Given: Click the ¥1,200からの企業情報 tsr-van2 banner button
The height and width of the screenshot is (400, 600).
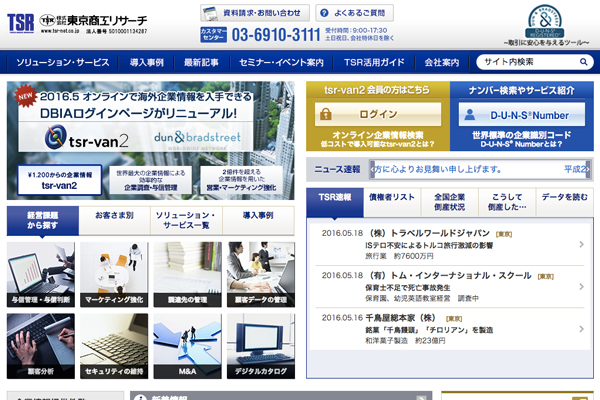Looking at the screenshot, I should click(x=60, y=180).
